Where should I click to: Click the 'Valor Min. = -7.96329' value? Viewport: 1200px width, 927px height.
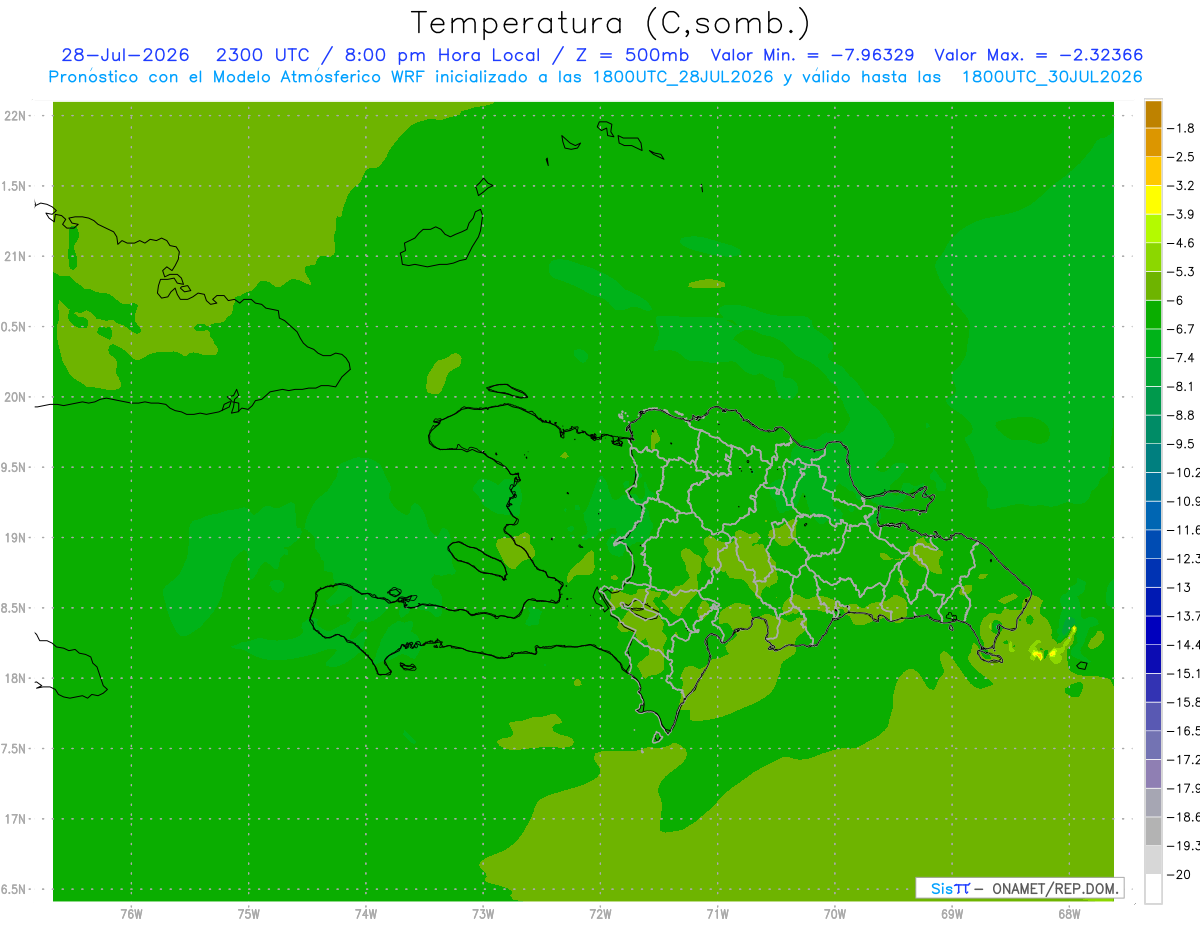pos(812,55)
